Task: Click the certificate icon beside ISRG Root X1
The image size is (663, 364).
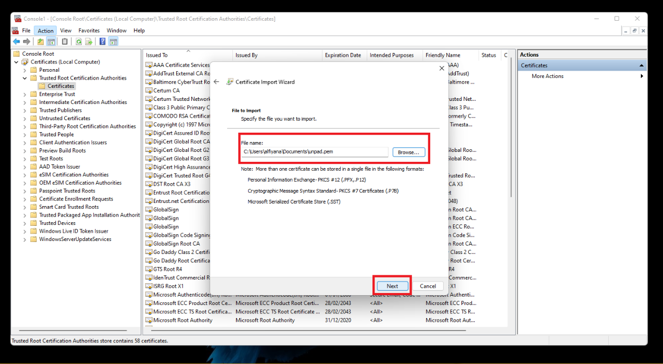Action: 149,286
